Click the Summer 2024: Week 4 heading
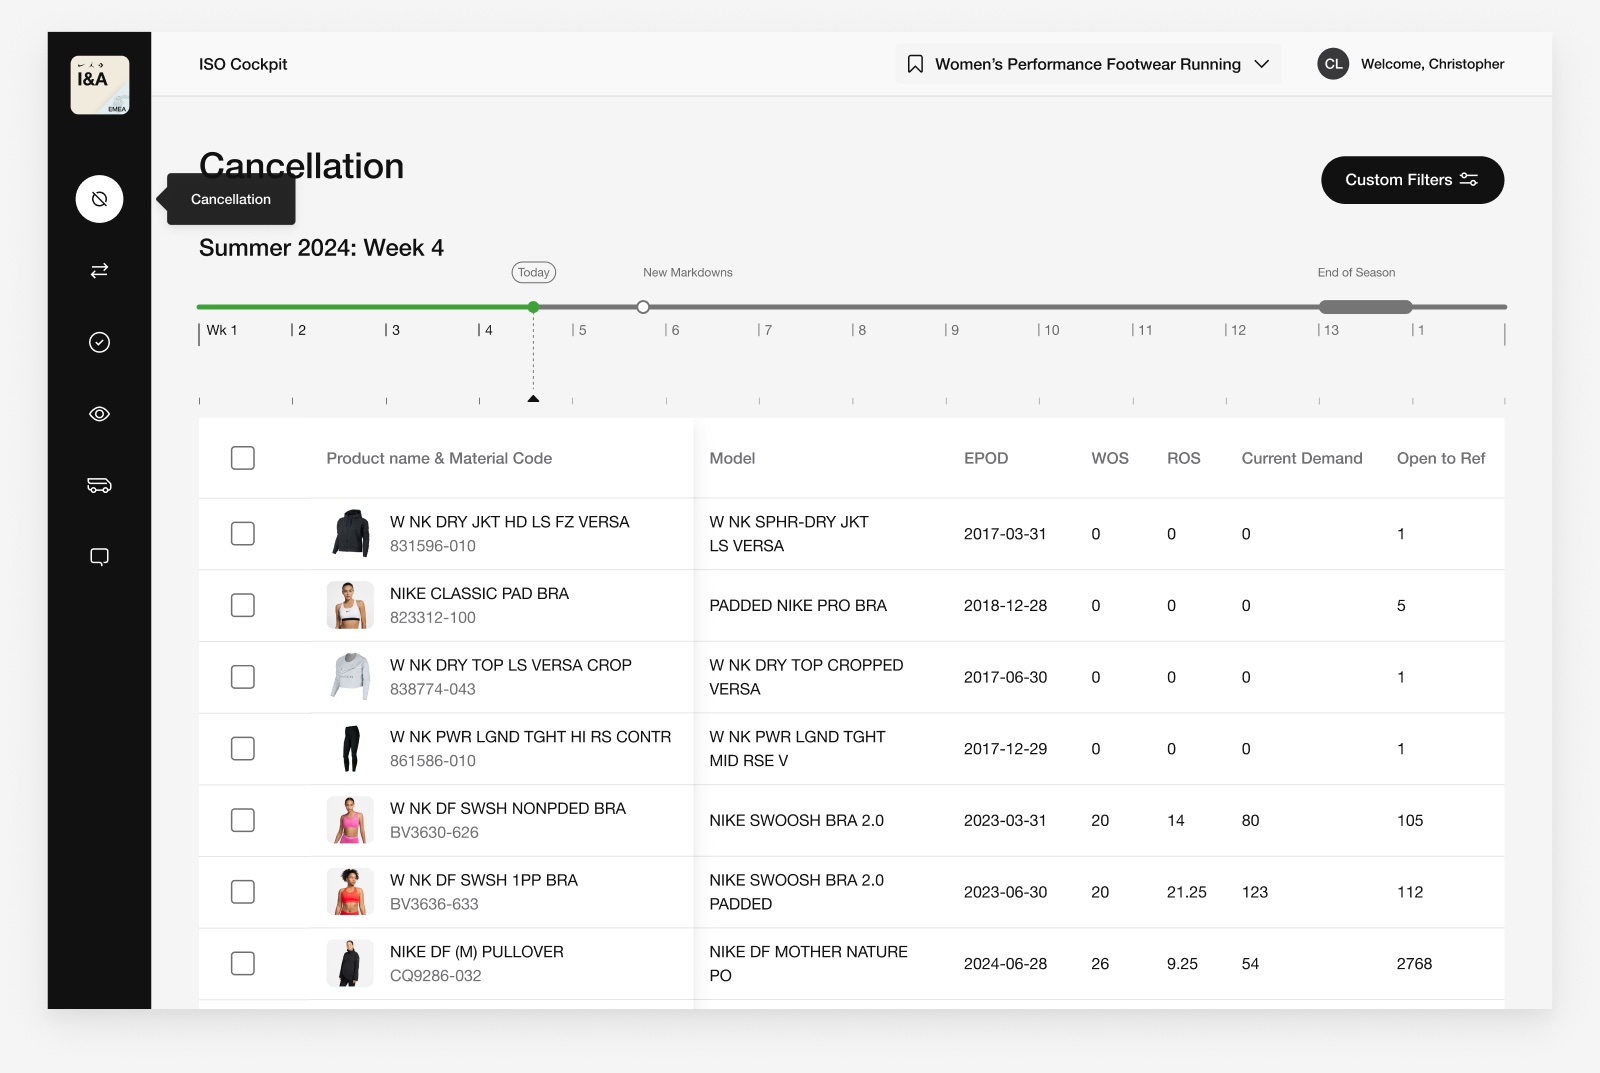 point(321,248)
